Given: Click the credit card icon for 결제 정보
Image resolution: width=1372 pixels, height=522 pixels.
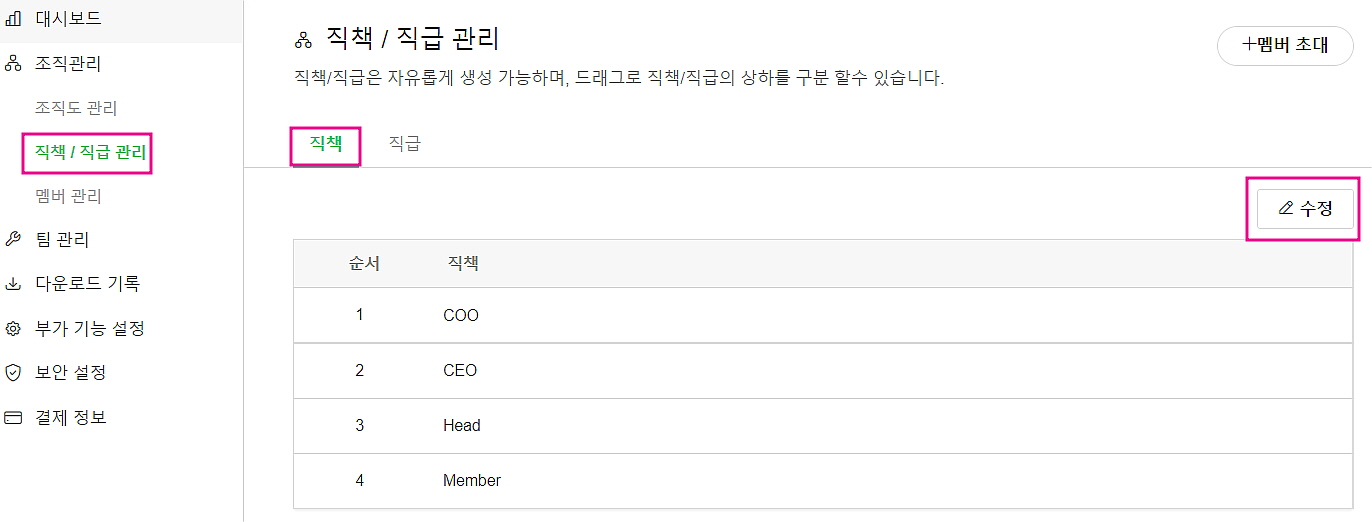Looking at the screenshot, I should pyautogui.click(x=14, y=417).
